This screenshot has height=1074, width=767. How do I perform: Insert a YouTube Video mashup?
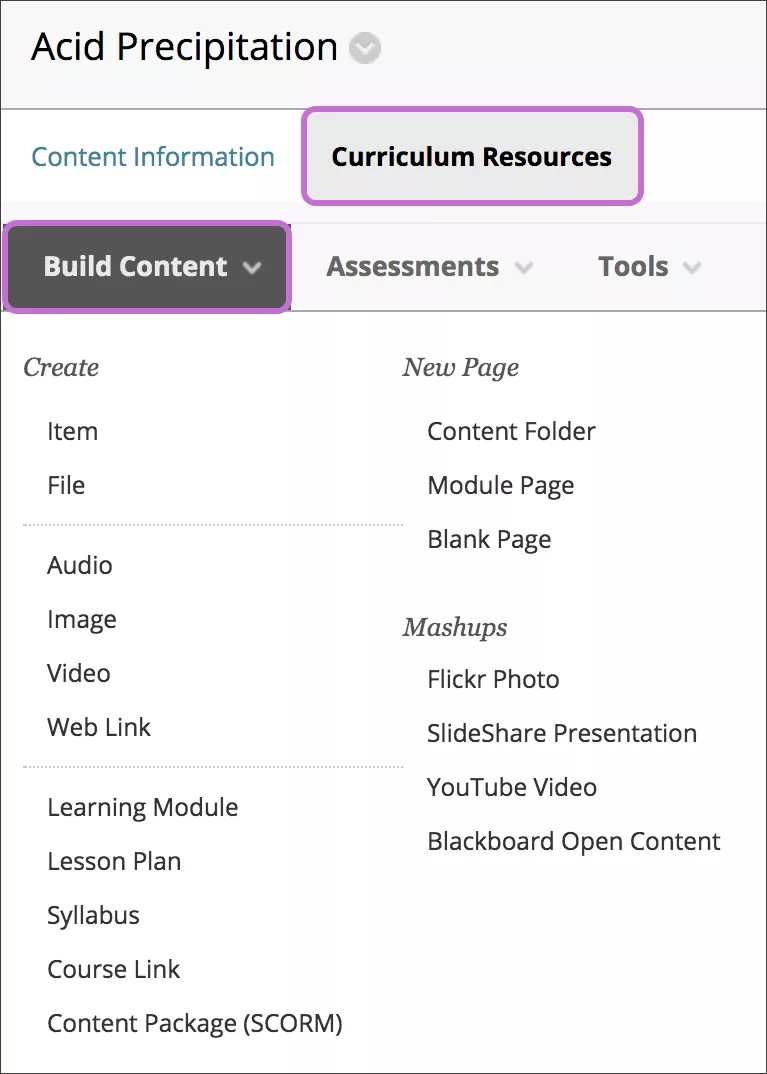[511, 787]
